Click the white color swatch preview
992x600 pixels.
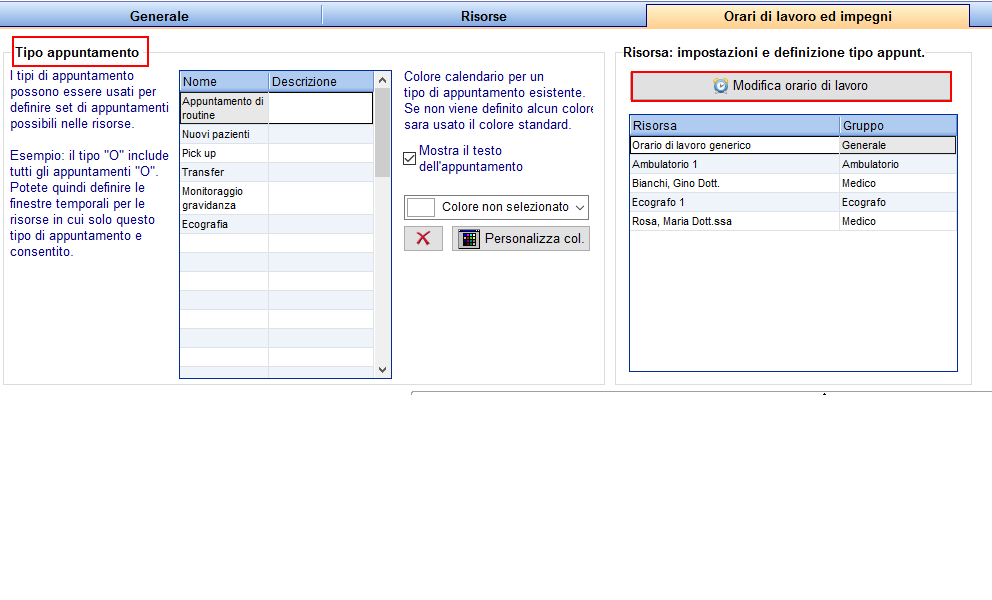pyautogui.click(x=421, y=207)
